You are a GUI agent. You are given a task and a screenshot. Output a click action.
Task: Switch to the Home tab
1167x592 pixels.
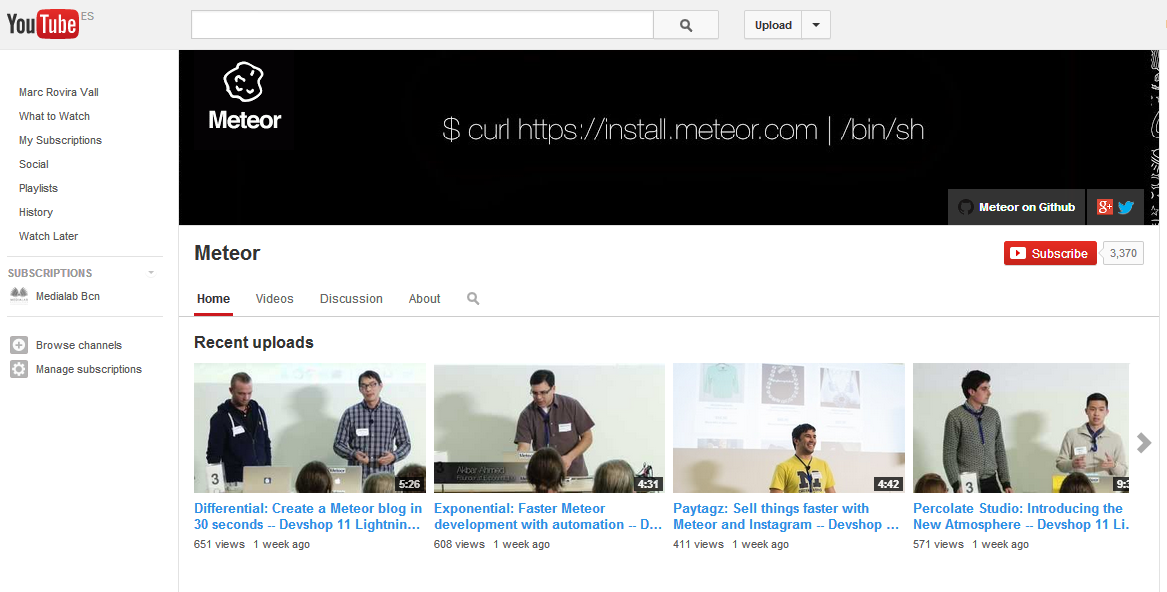click(213, 299)
